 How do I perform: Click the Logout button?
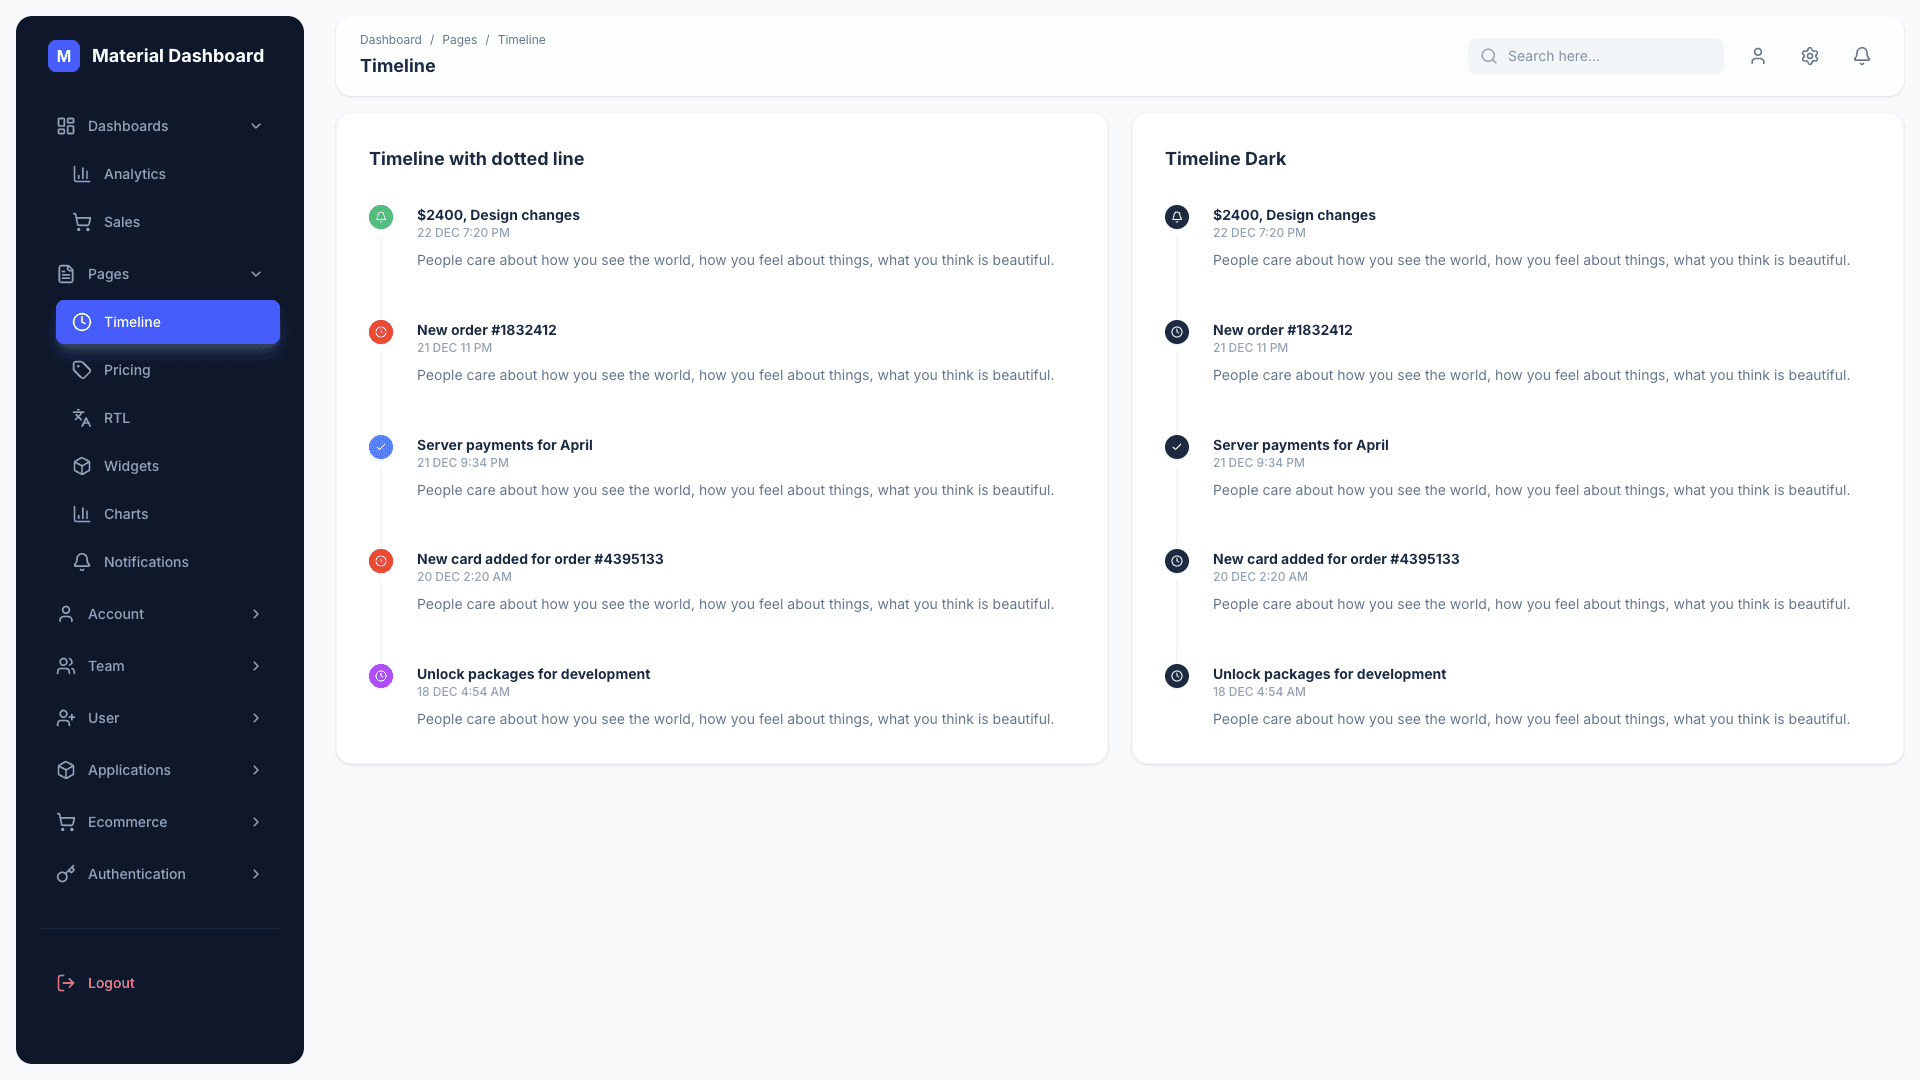[x=110, y=983]
